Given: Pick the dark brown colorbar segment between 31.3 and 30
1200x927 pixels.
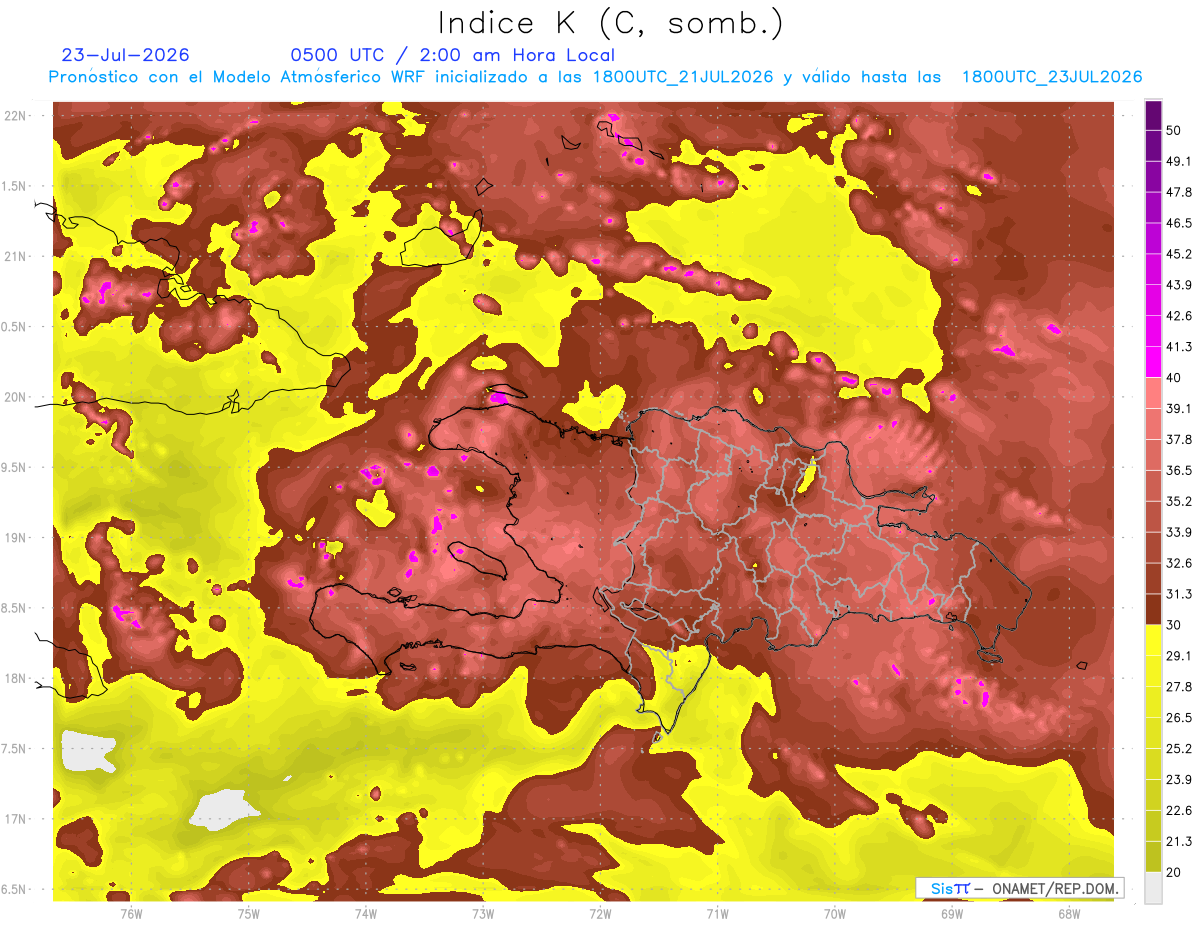Looking at the screenshot, I should [1153, 610].
